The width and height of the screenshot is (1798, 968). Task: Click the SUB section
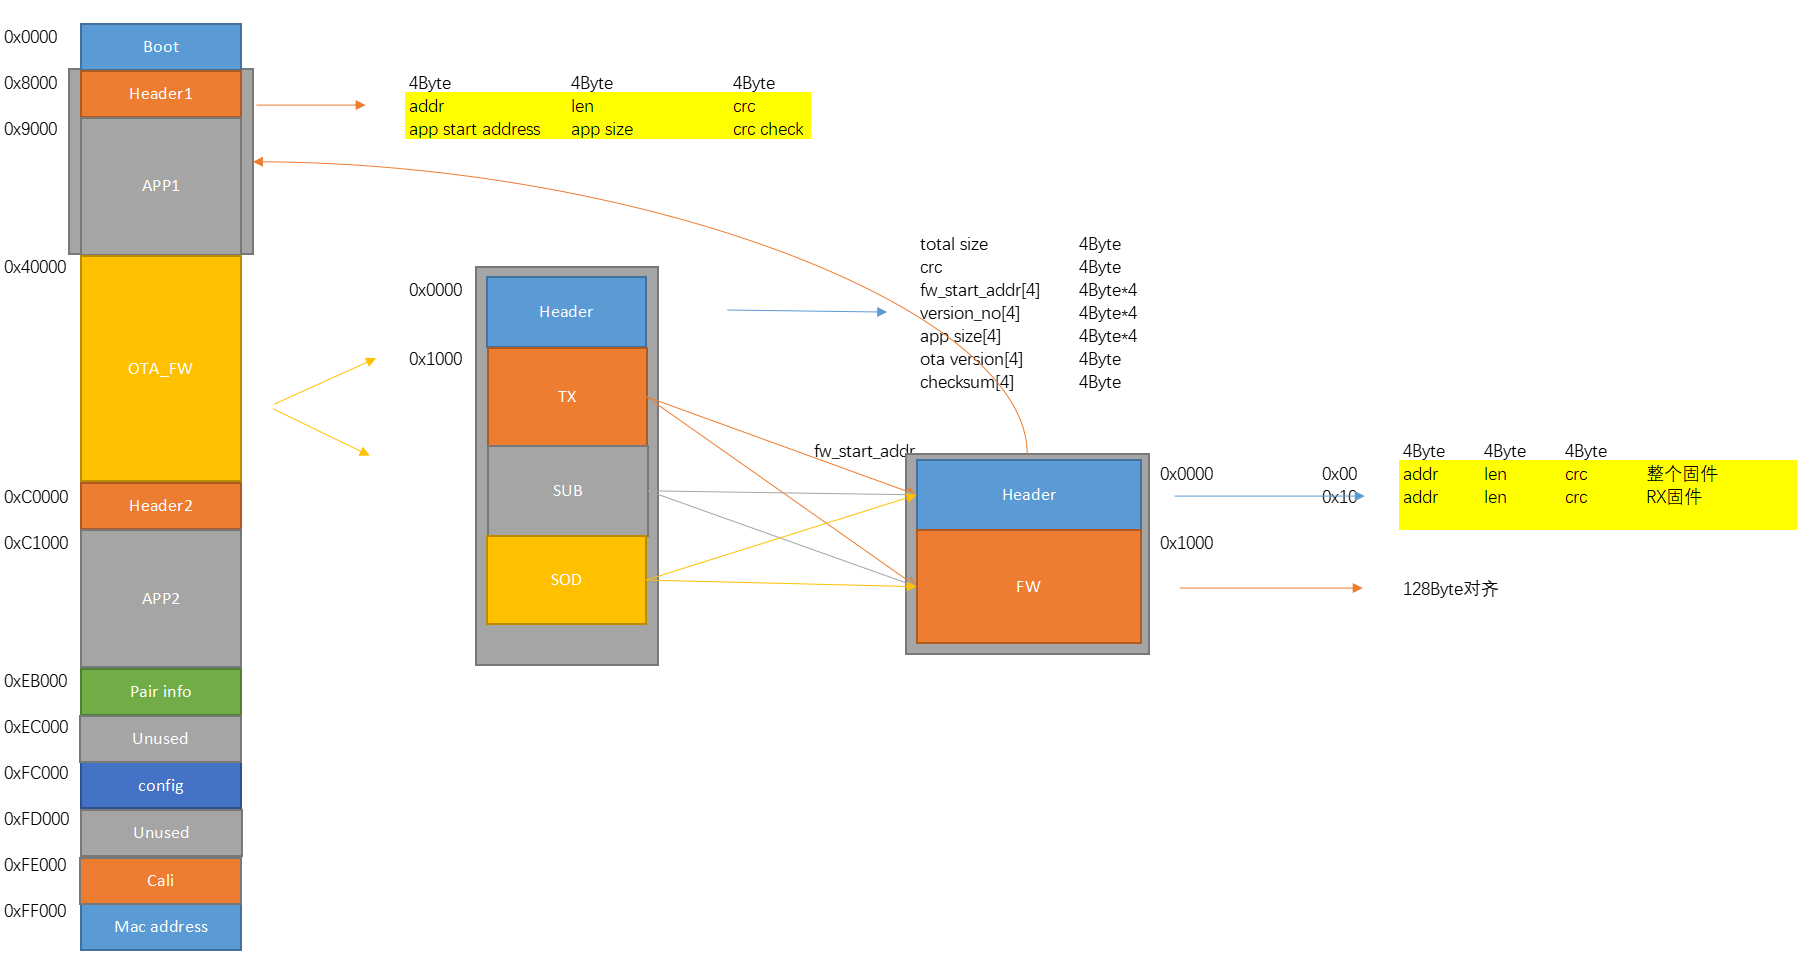[566, 490]
